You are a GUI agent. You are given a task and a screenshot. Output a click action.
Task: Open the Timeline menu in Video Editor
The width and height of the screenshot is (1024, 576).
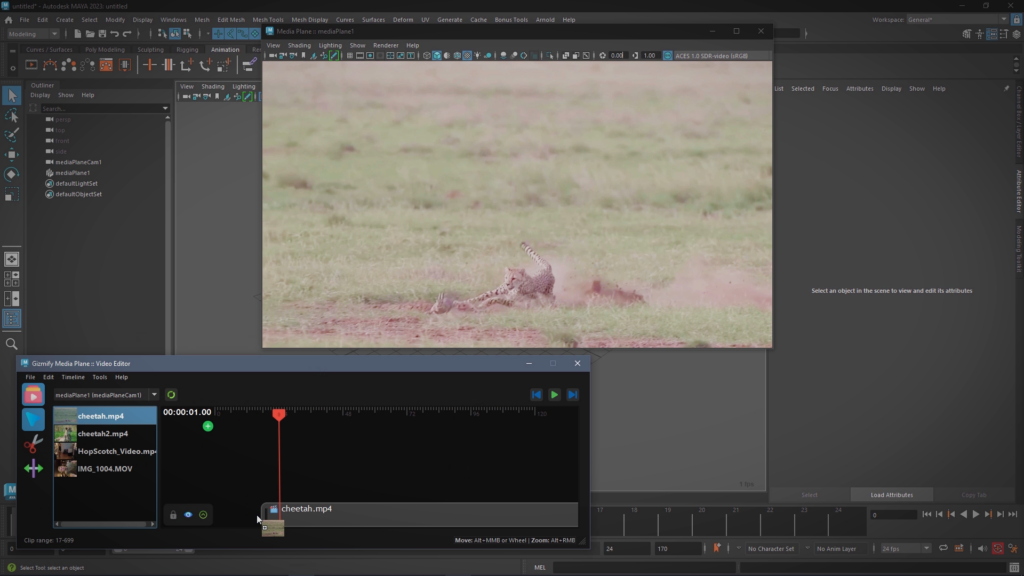73,377
